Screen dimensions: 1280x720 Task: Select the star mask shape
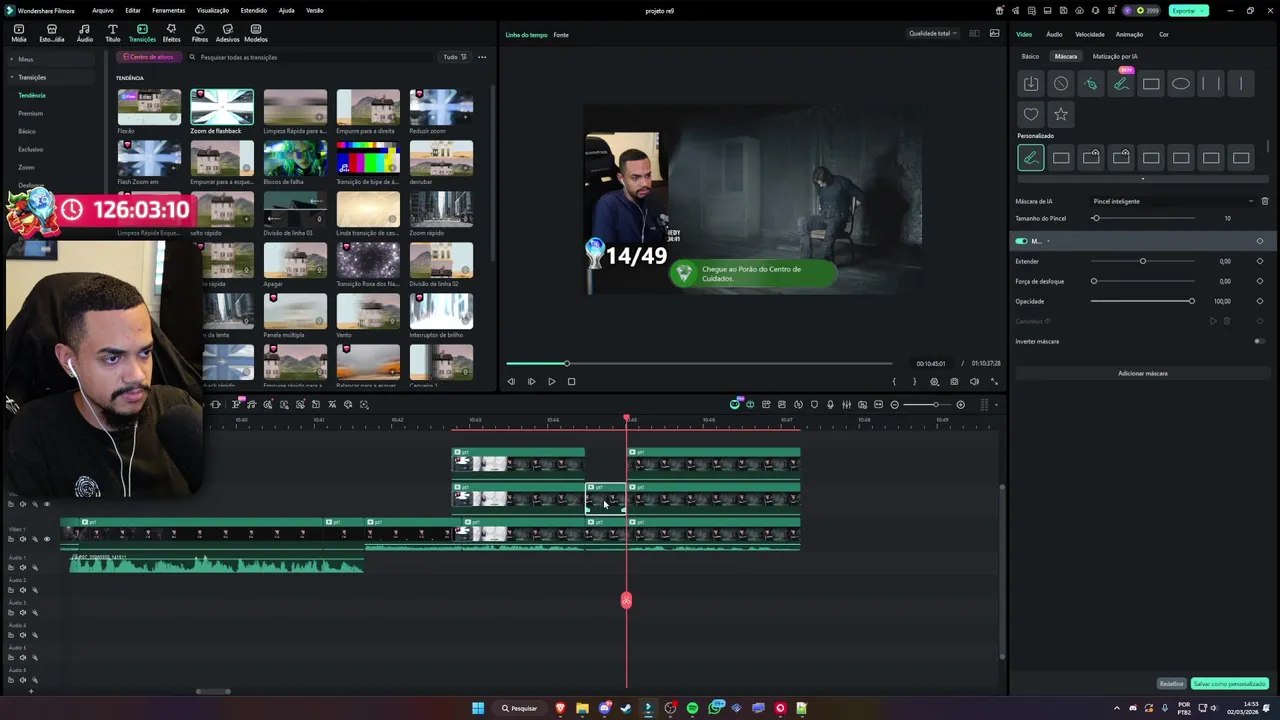click(x=1061, y=114)
